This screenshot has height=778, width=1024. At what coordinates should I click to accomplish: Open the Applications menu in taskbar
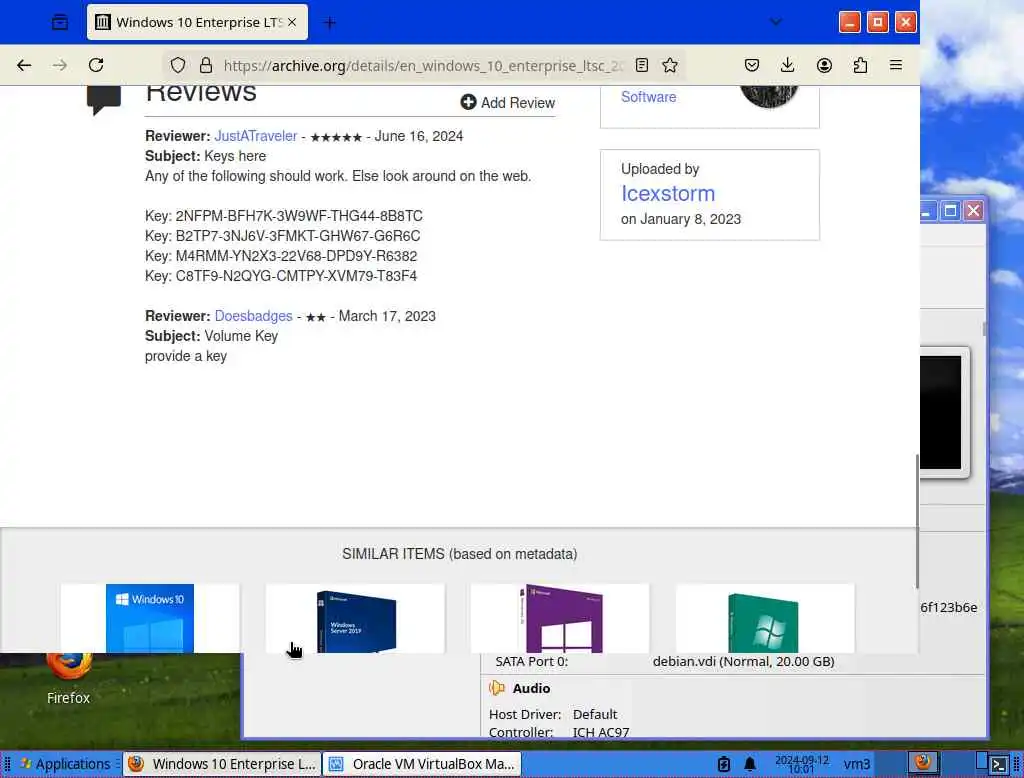tap(65, 764)
